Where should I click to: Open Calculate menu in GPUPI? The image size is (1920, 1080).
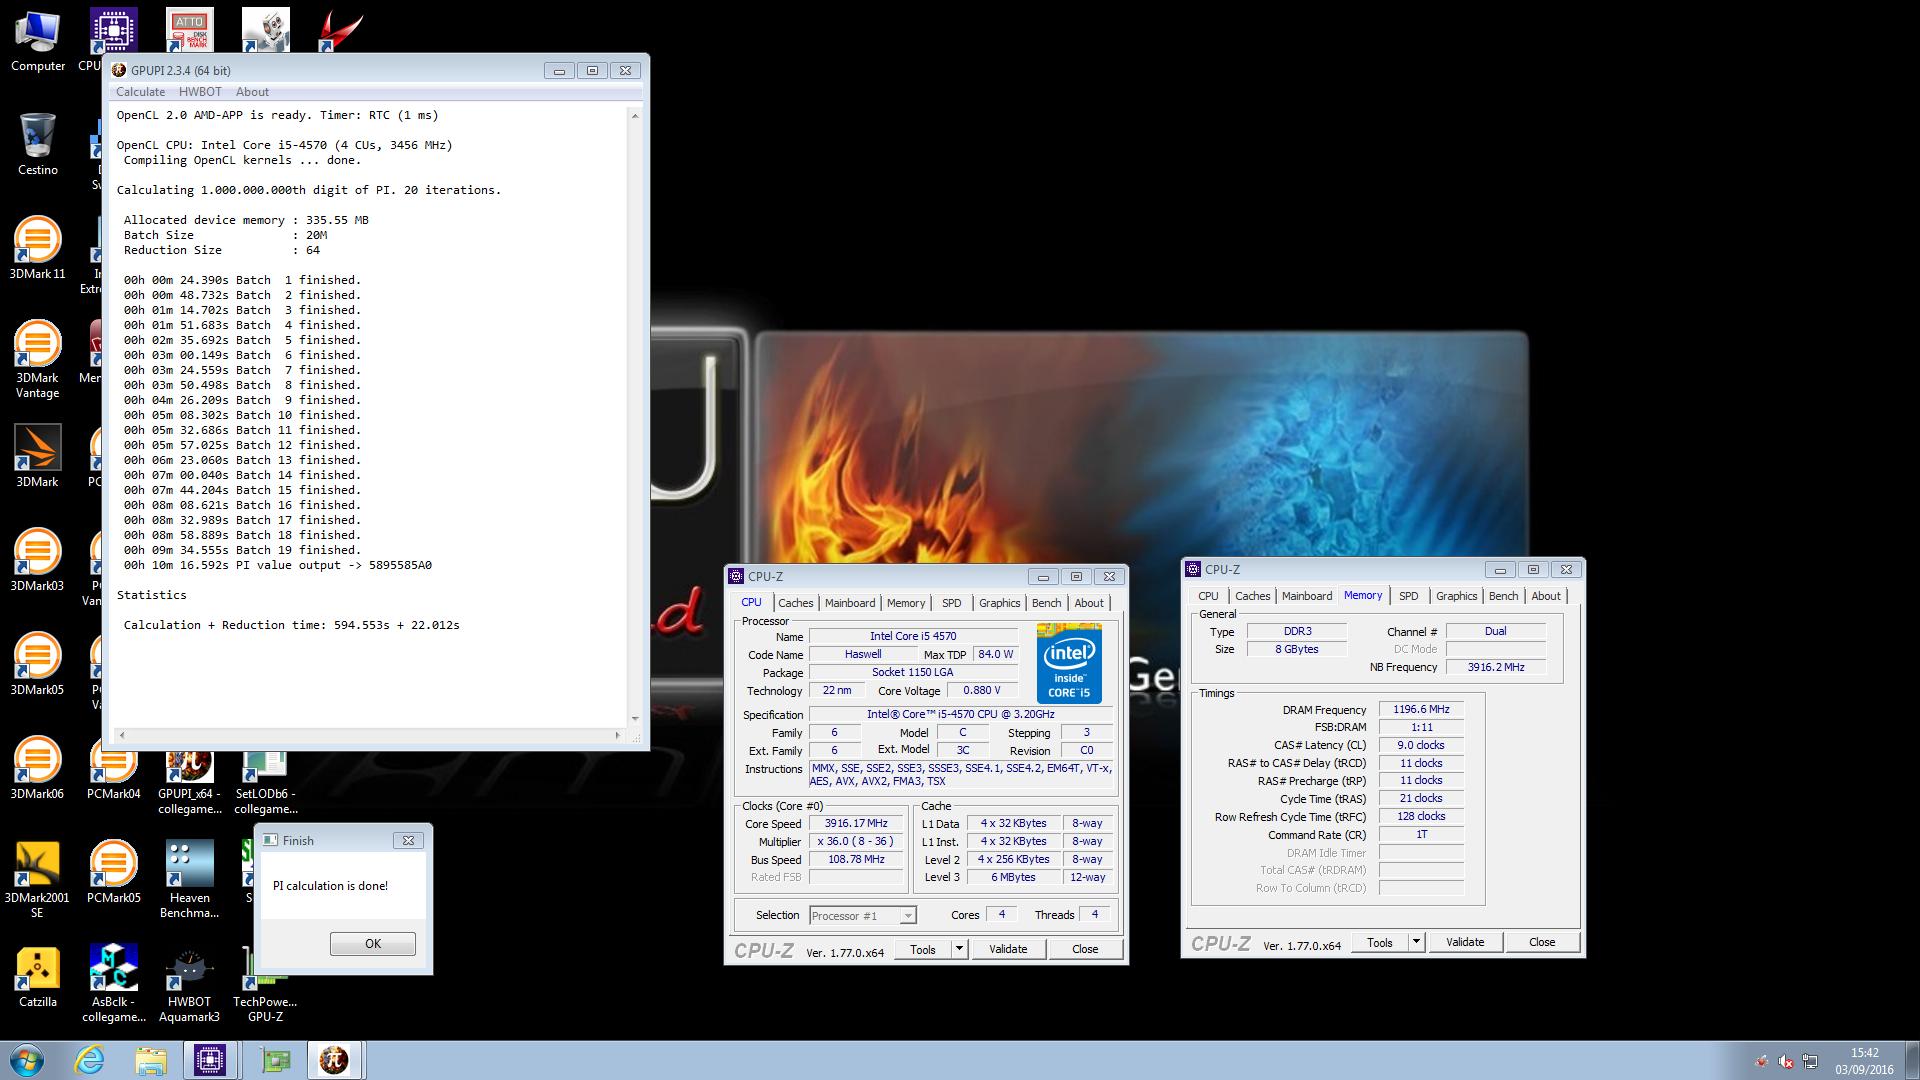(140, 92)
